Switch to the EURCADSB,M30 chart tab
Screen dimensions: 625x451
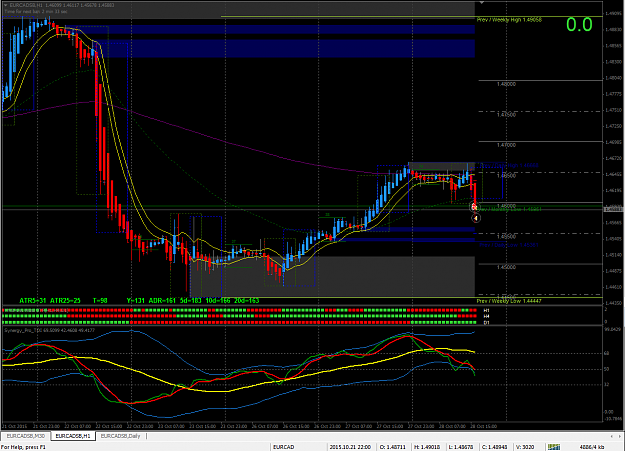pos(26,436)
